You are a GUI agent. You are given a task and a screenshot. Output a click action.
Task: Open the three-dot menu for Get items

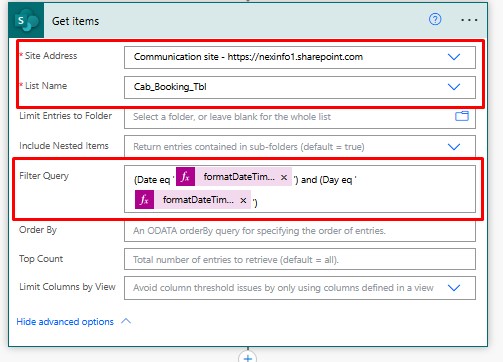tap(469, 20)
